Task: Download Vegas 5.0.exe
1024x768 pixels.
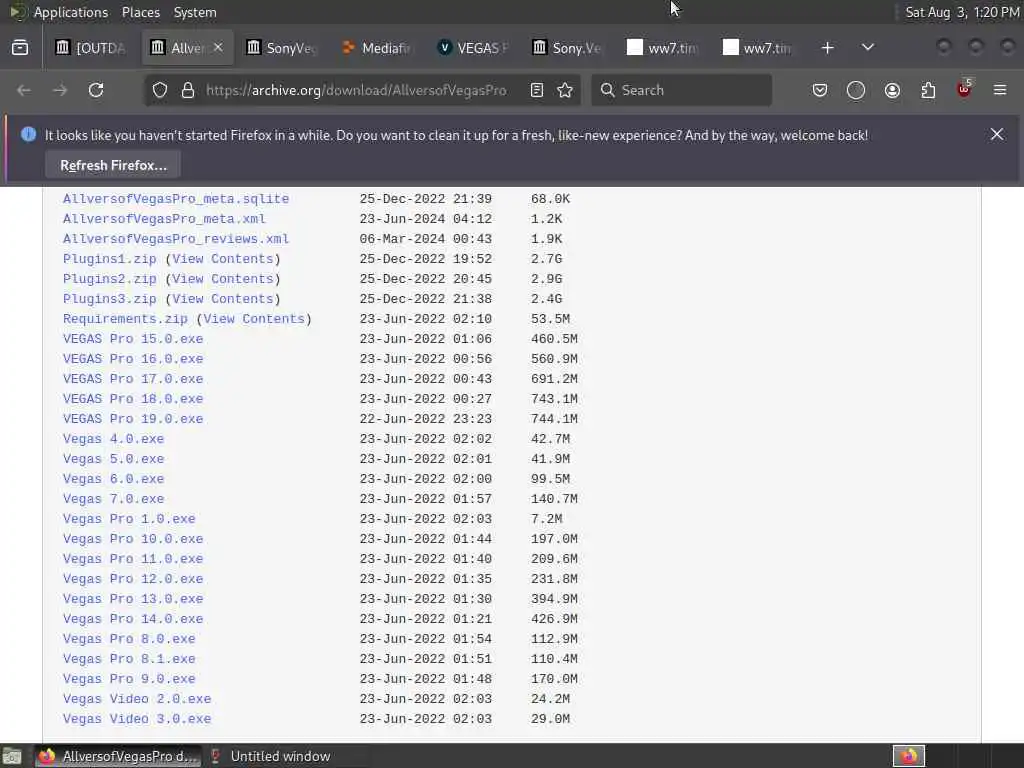Action: point(114,459)
